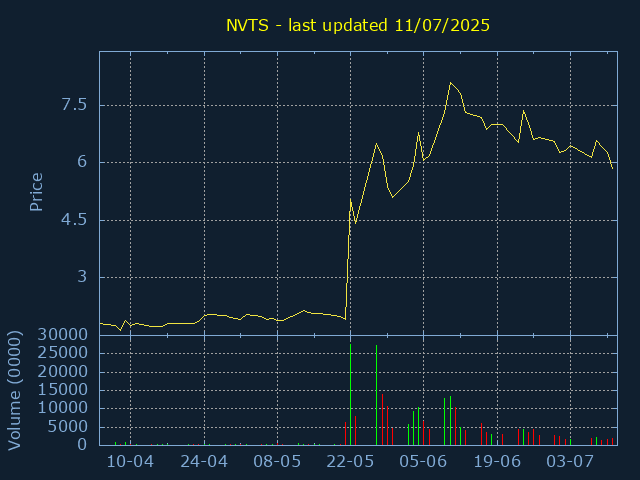Image resolution: width=640 pixels, height=480 pixels.
Task: Click the 20000 volume axis value
Action: (x=62, y=372)
